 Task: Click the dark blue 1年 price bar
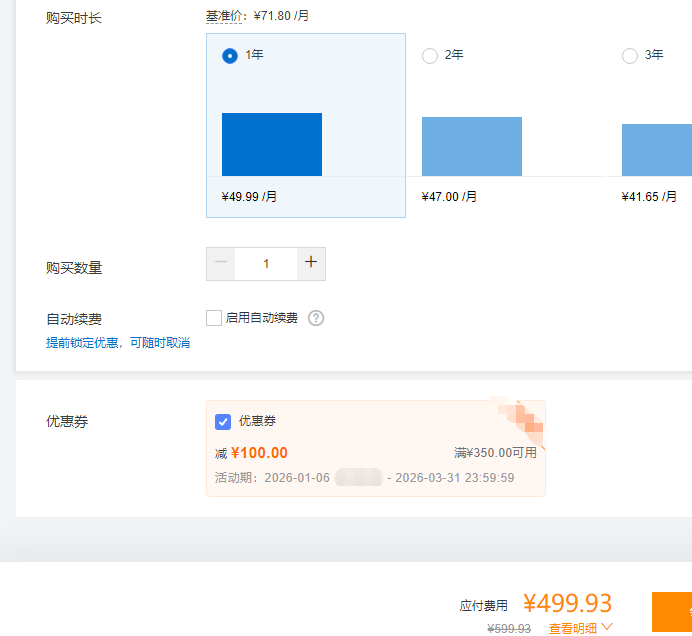point(272,145)
